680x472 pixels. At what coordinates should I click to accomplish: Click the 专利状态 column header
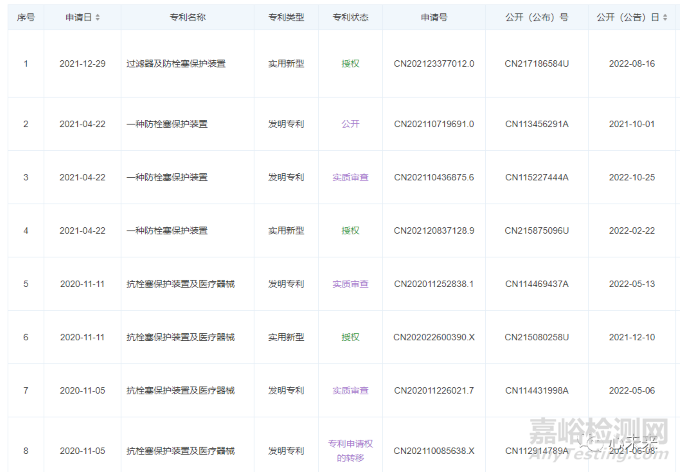[x=350, y=18]
